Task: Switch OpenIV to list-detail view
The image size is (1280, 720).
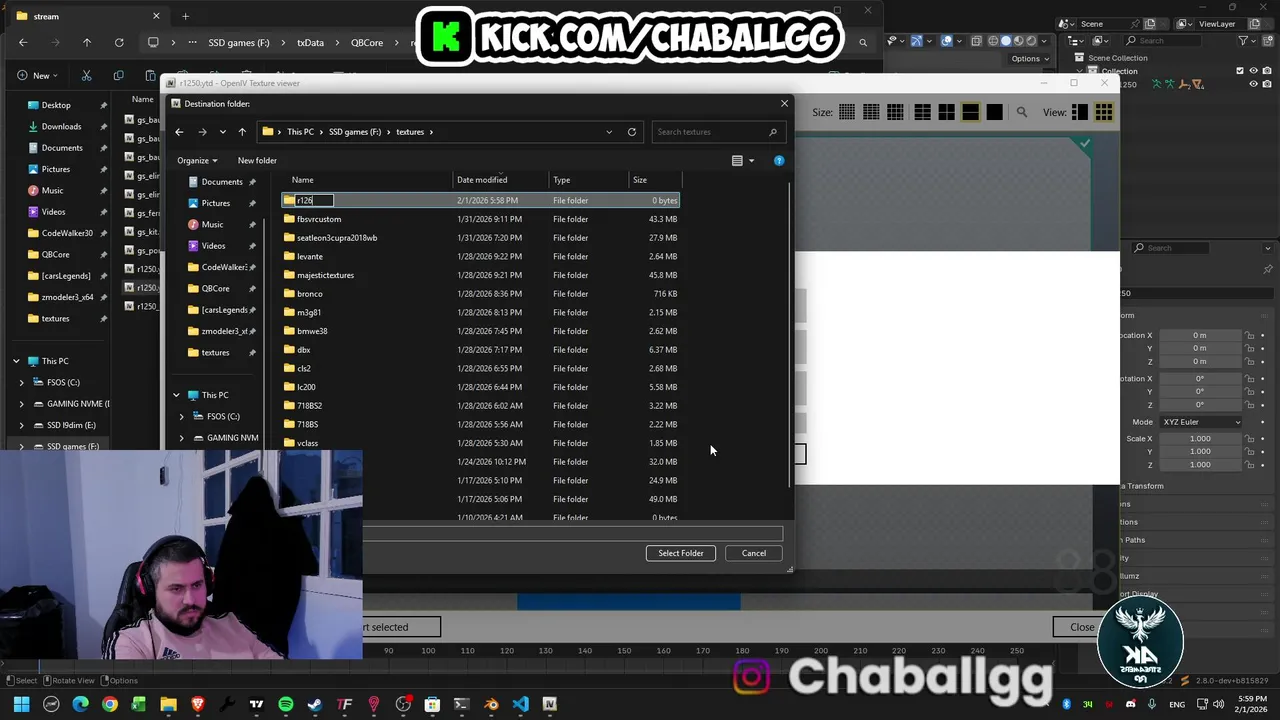Action: pyautogui.click(x=1080, y=112)
